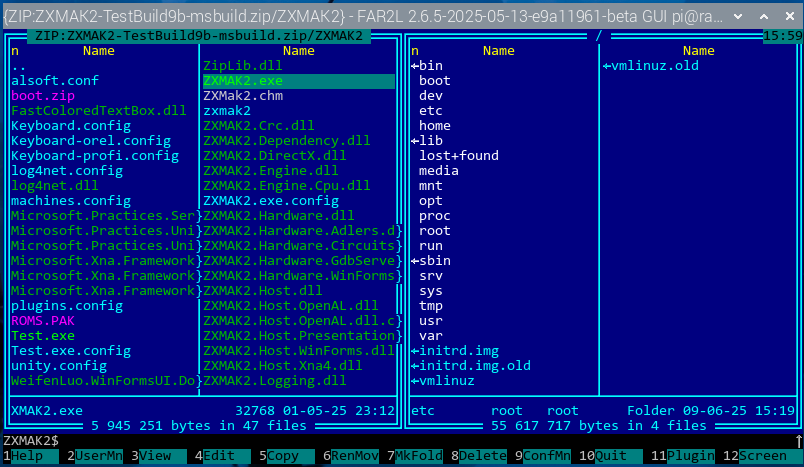Select the dev folder in right panel

[431, 96]
